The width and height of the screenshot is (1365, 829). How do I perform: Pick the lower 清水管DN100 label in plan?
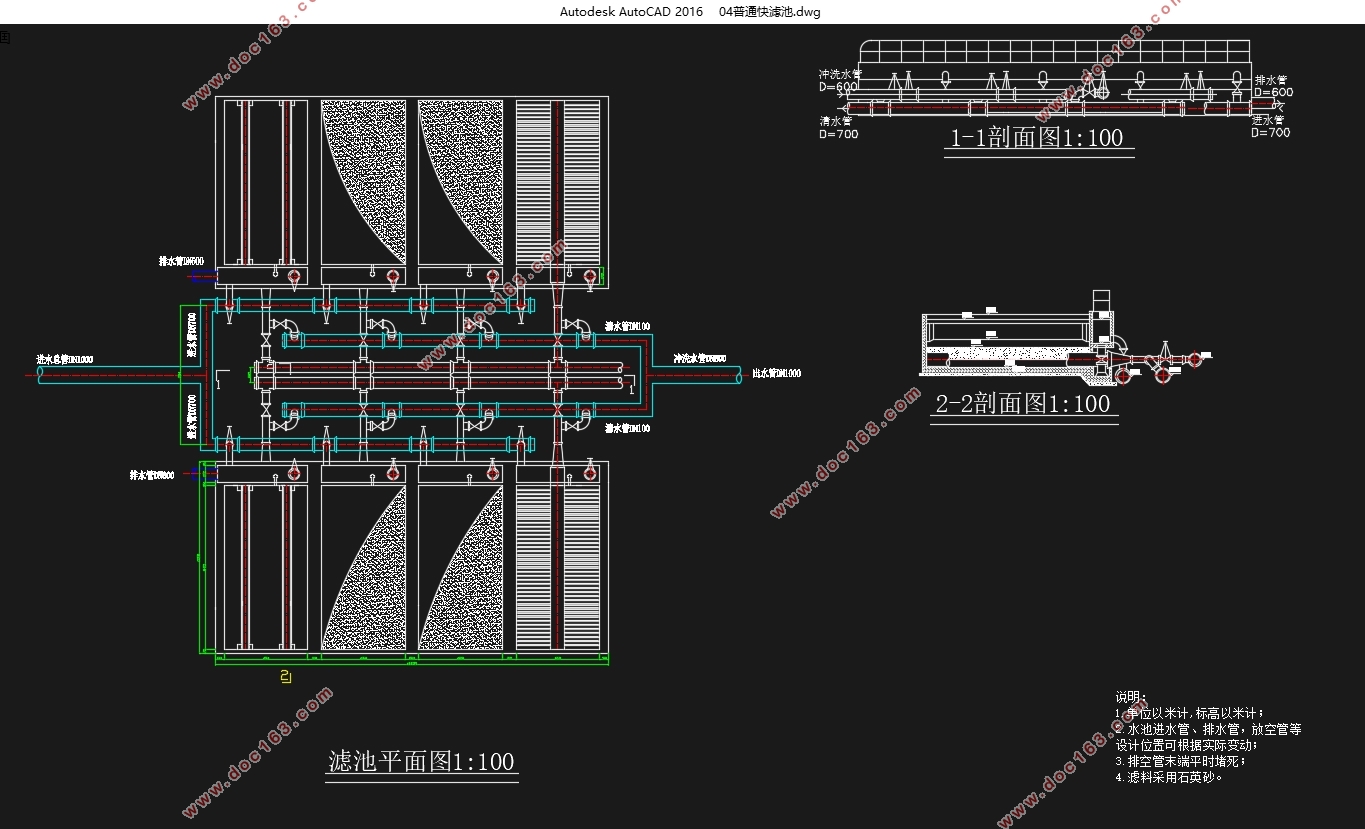627,428
